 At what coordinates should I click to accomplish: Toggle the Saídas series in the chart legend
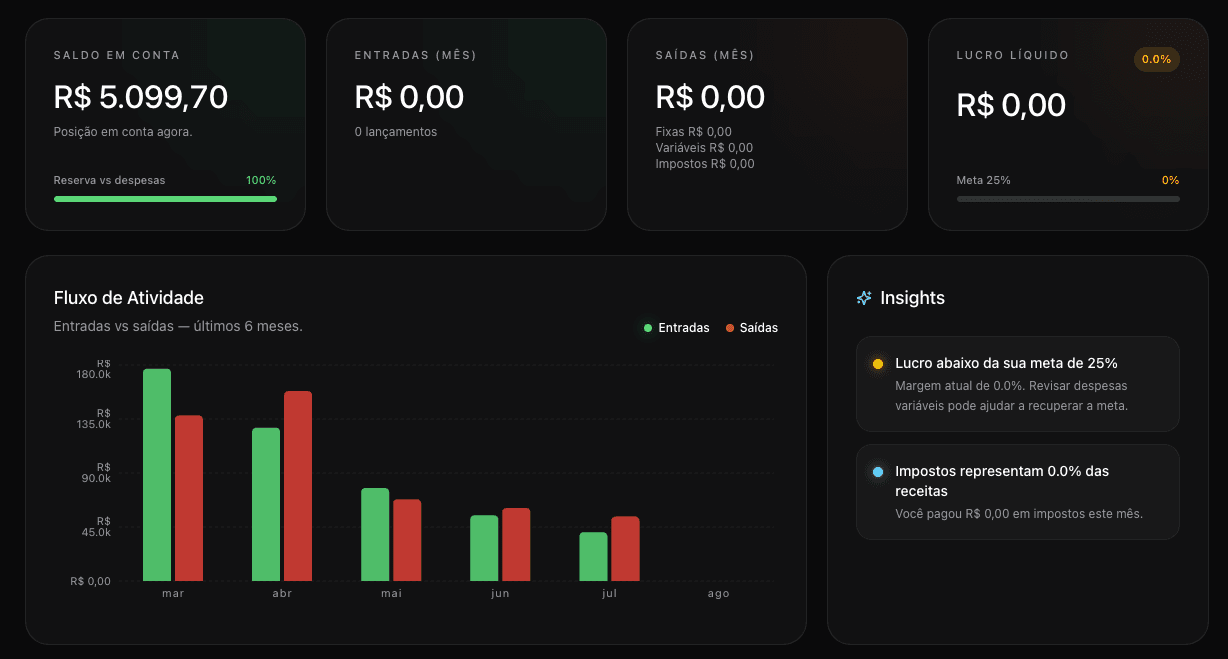point(752,328)
